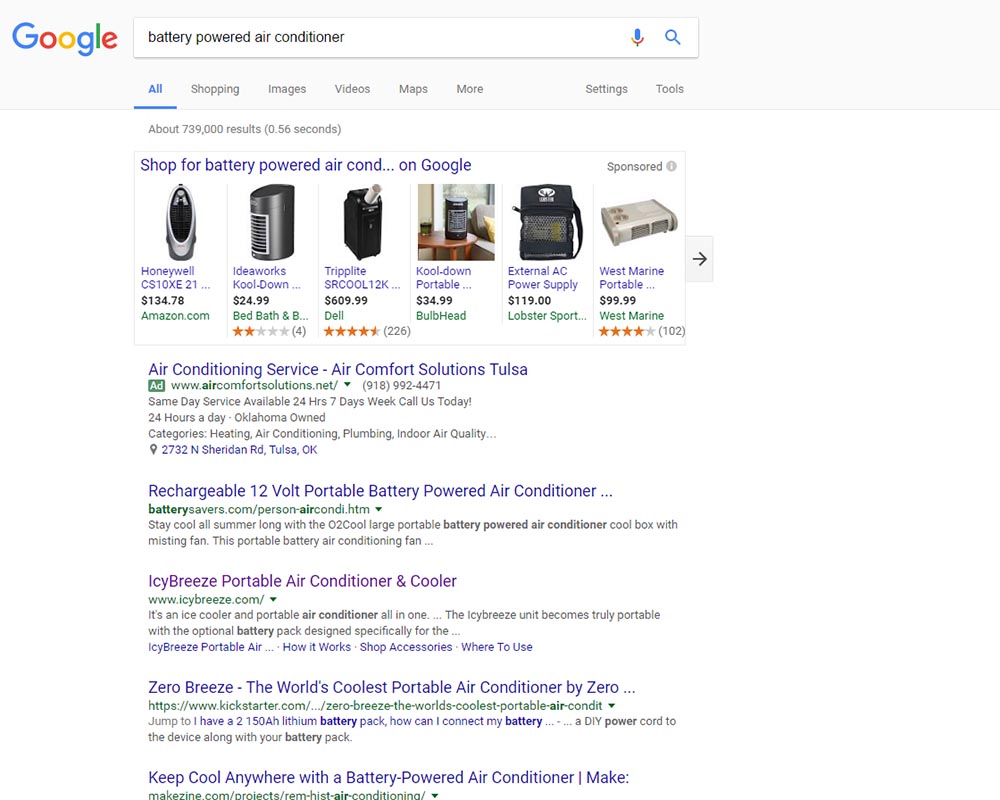The height and width of the screenshot is (800, 1000).
Task: Start voice search with microphone icon
Action: (636, 37)
